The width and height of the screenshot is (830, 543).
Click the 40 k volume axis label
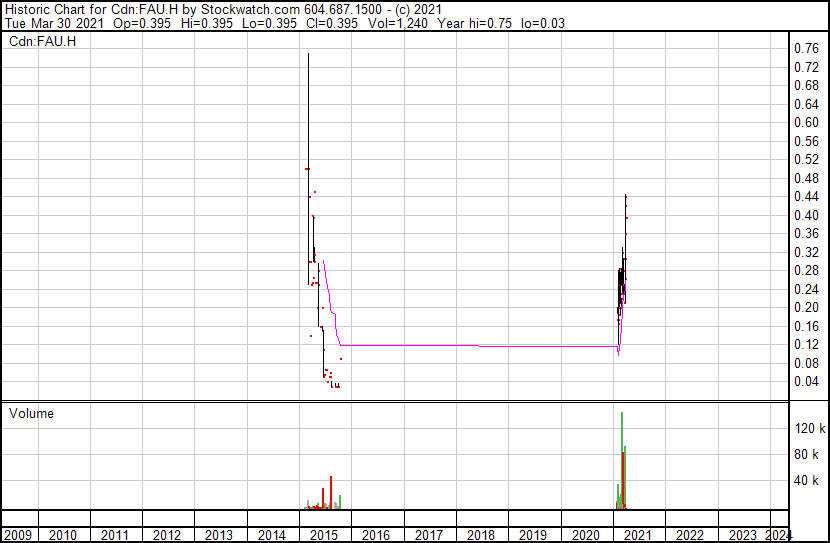[806, 480]
